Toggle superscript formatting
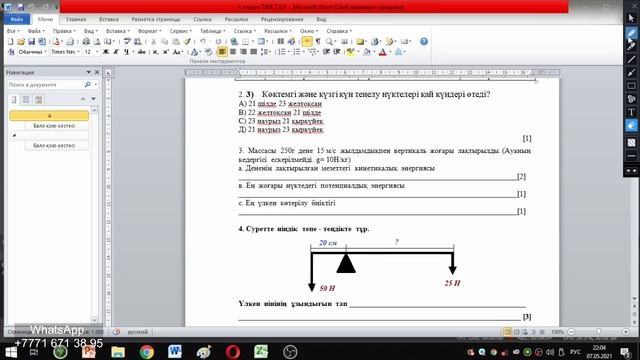 (x=166, y=52)
